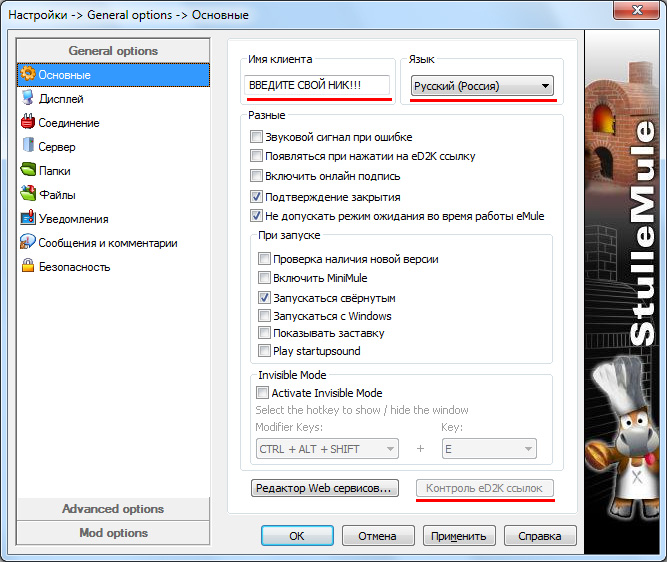Click the Имя клиента nickname field
This screenshot has height=562, width=667.
316,87
